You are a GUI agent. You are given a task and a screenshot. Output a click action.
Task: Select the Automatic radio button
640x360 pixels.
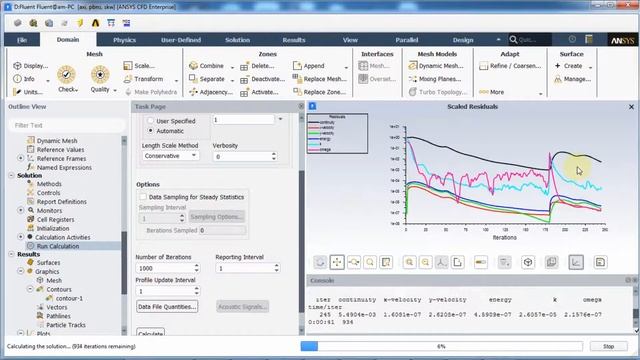pos(150,131)
